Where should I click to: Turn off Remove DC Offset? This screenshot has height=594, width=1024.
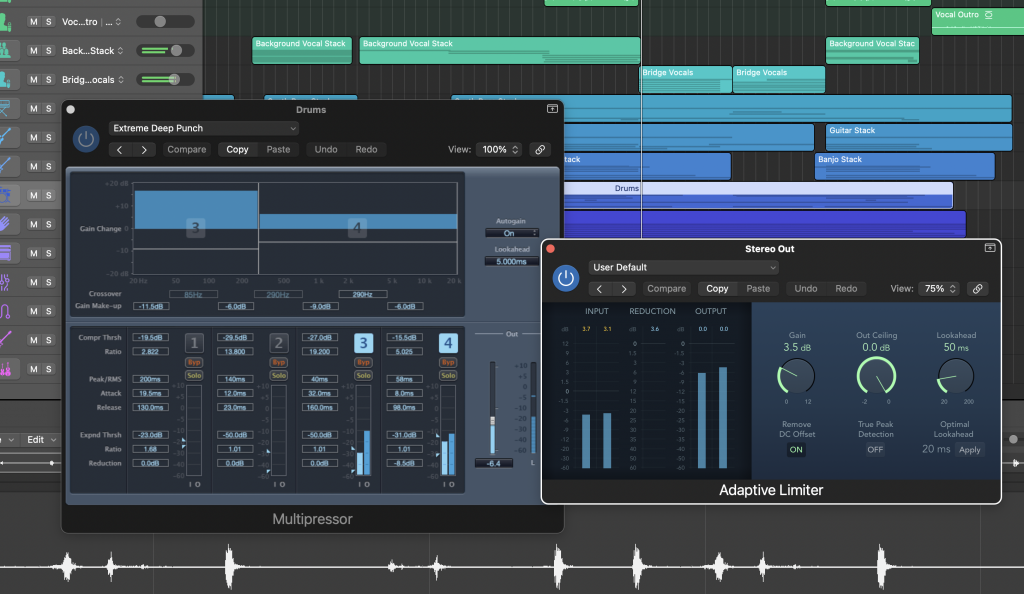[x=796, y=450]
